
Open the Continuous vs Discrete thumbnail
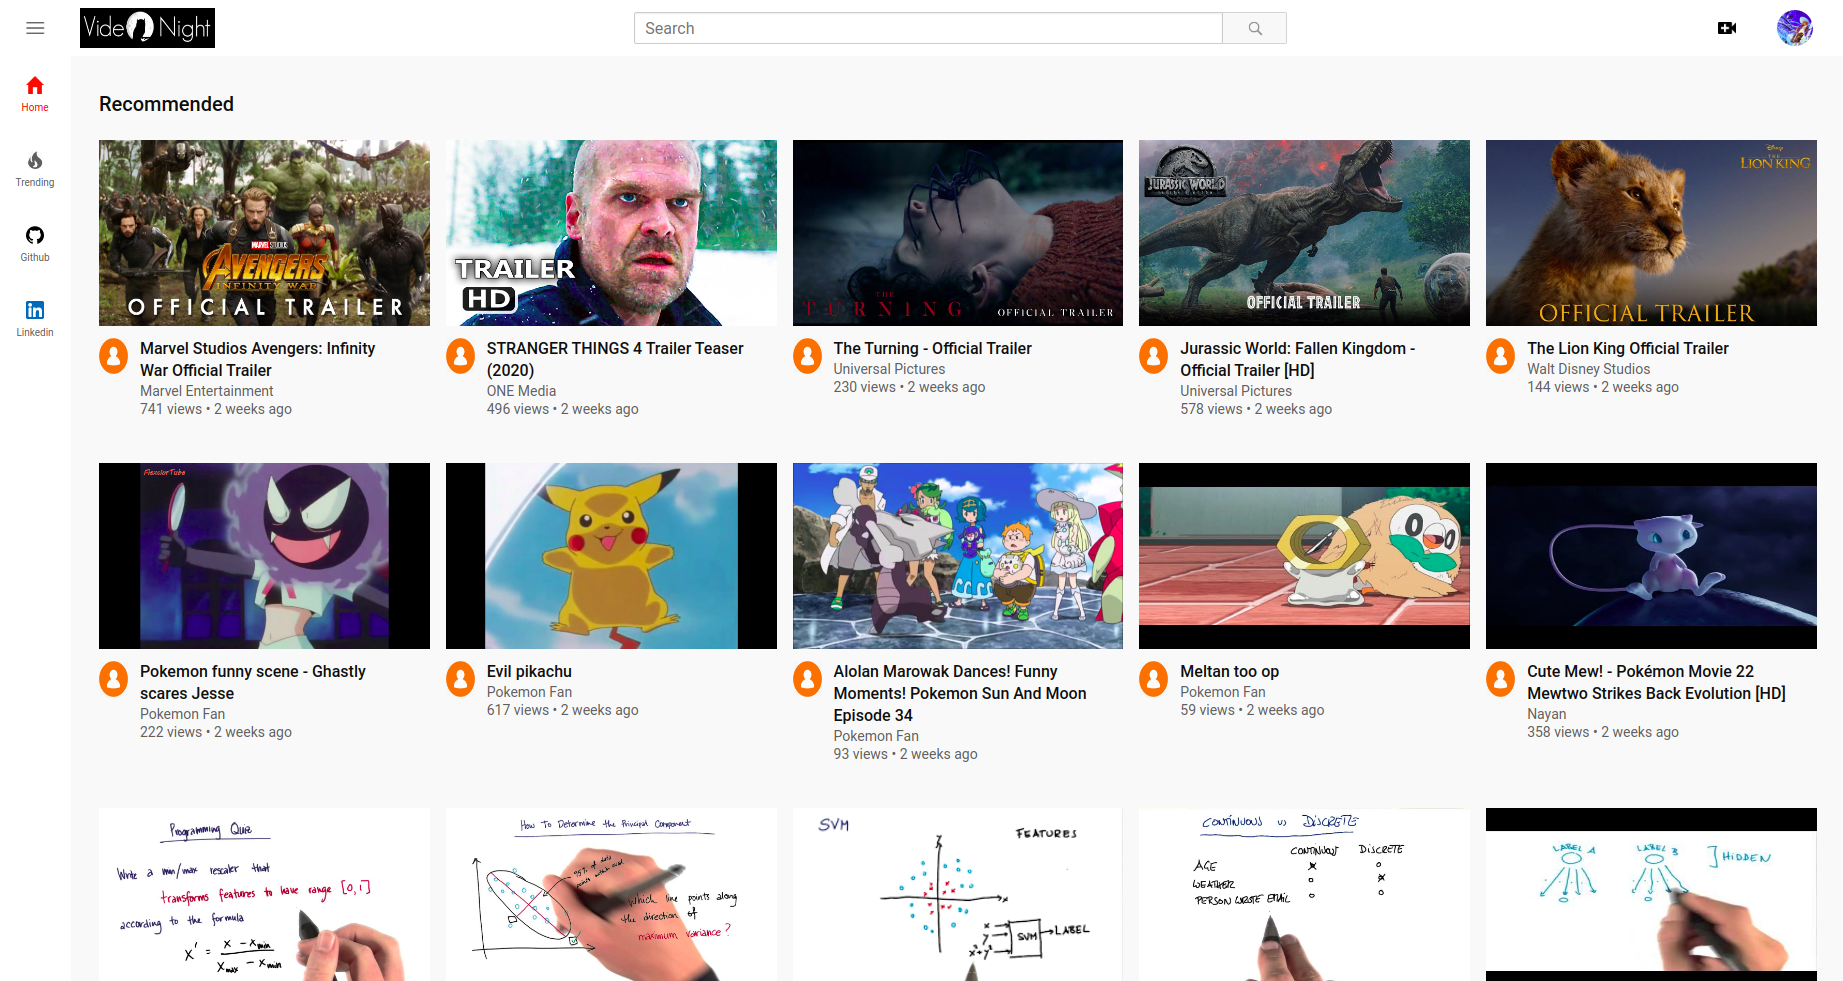pyautogui.click(x=1304, y=894)
